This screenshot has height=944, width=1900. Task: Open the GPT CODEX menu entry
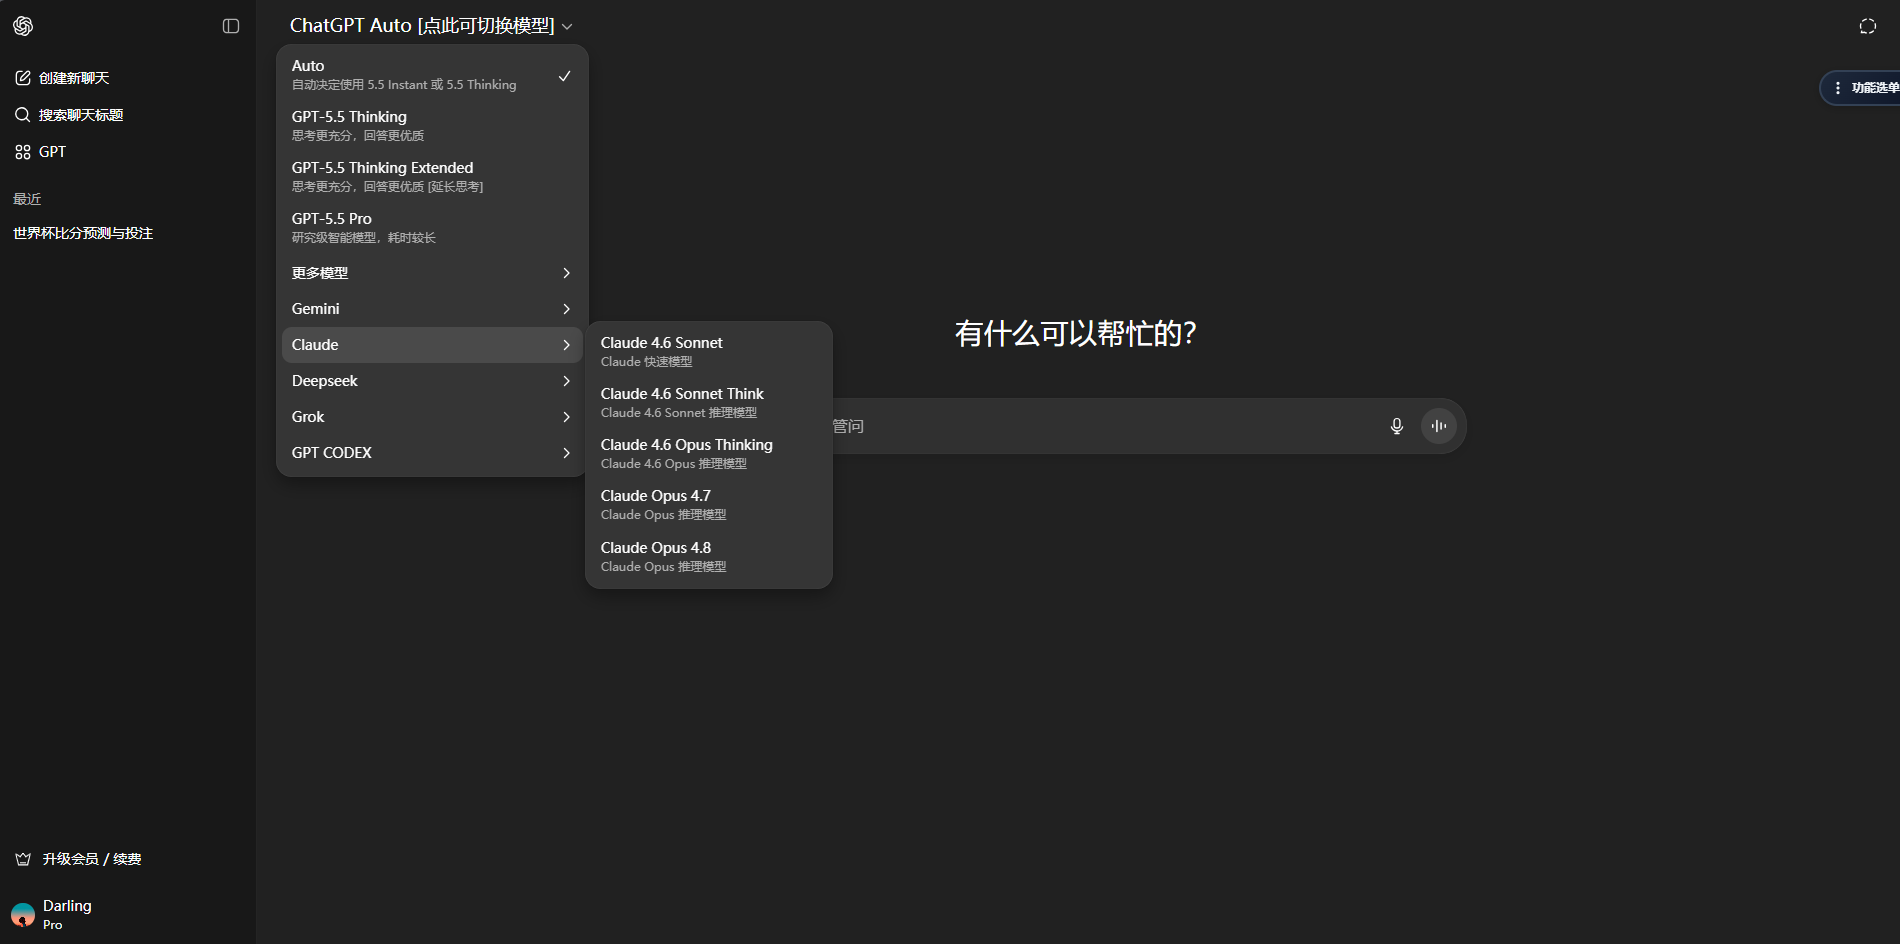(x=432, y=453)
